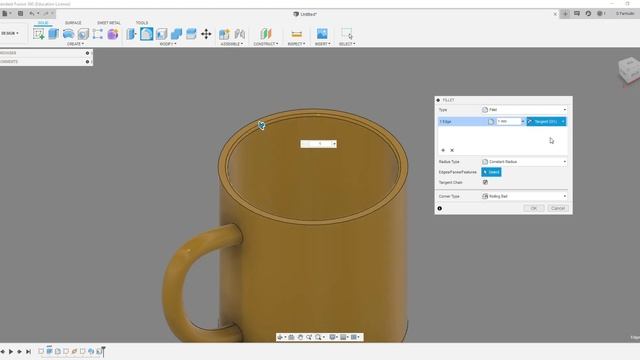Click the Orbit icon in navigation bar

pyautogui.click(x=280, y=337)
